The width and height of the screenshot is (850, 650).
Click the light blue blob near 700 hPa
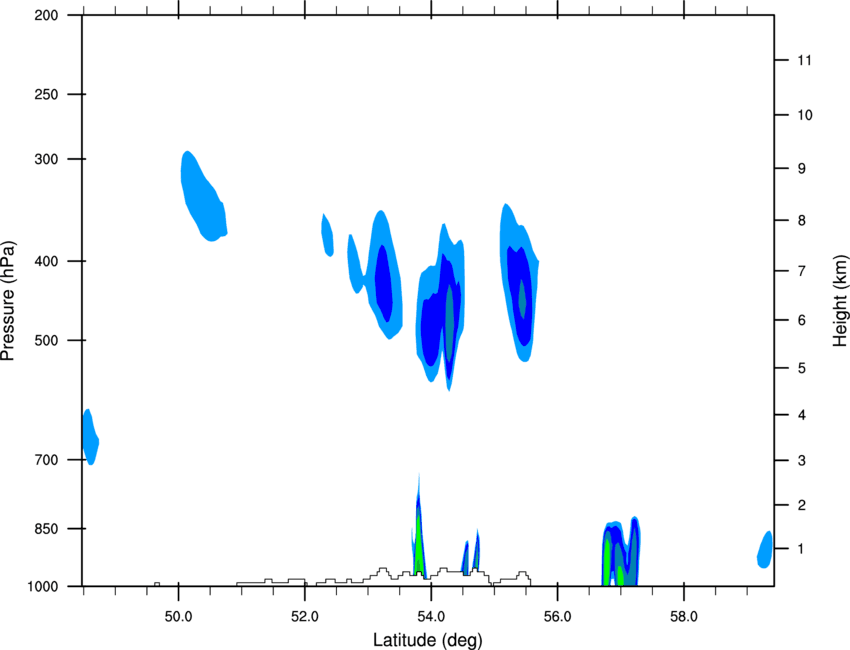pos(91,437)
